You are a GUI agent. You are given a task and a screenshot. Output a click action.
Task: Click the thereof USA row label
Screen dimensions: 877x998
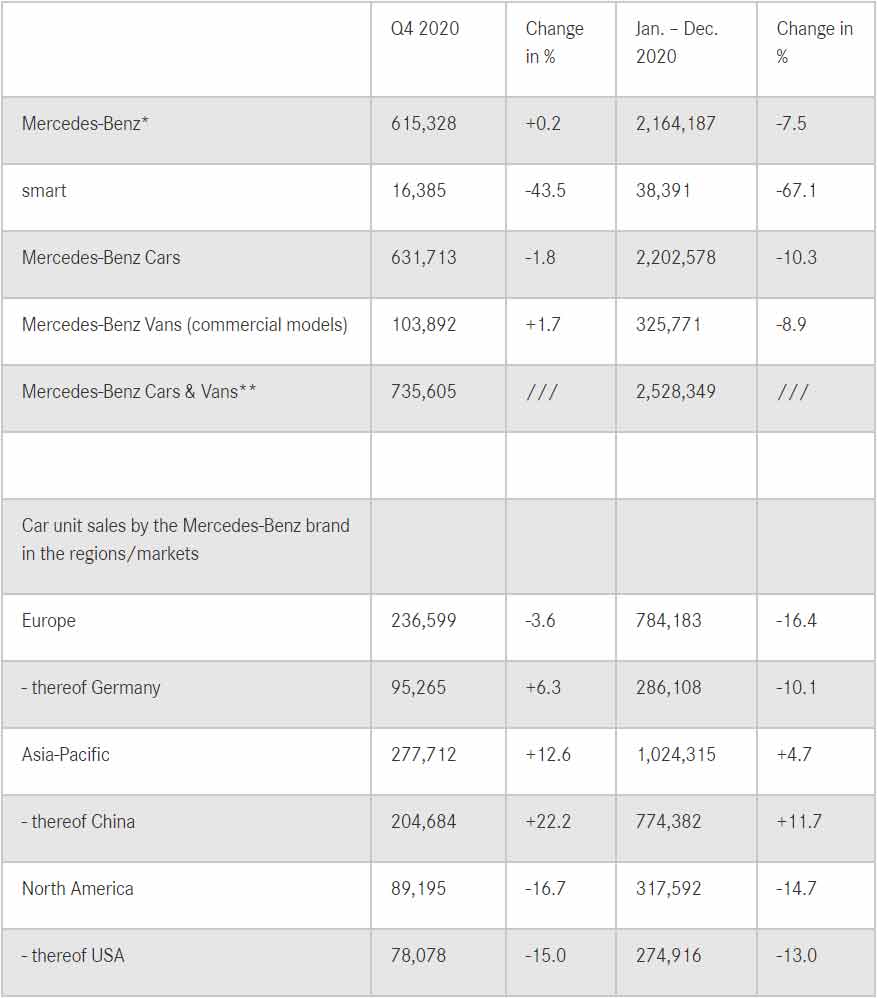[x=74, y=955]
